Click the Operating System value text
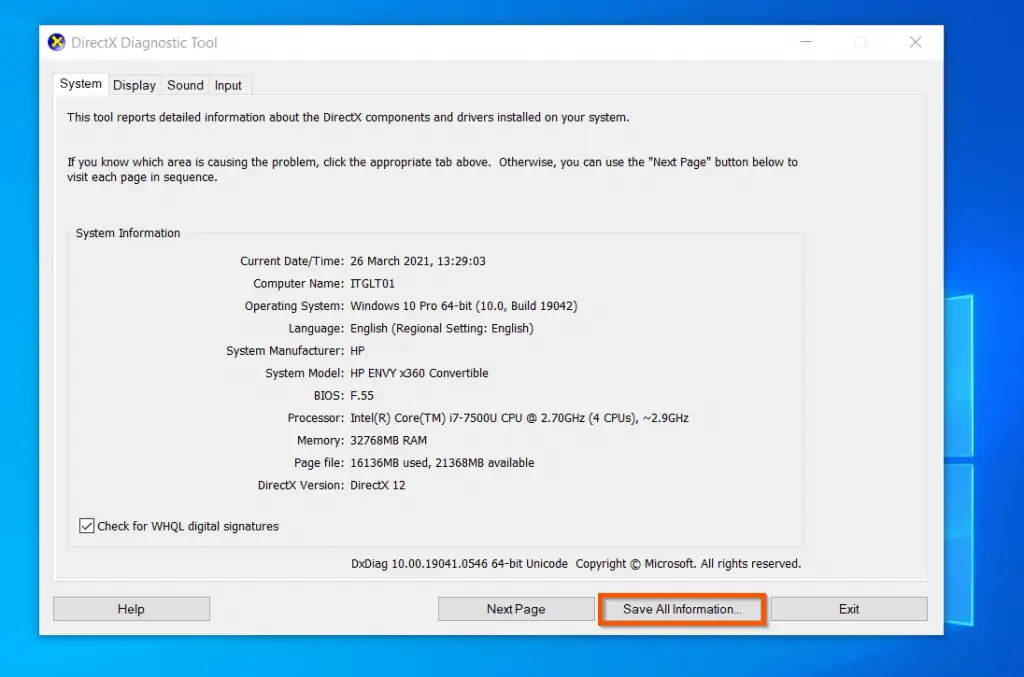Image resolution: width=1024 pixels, height=677 pixels. [464, 306]
